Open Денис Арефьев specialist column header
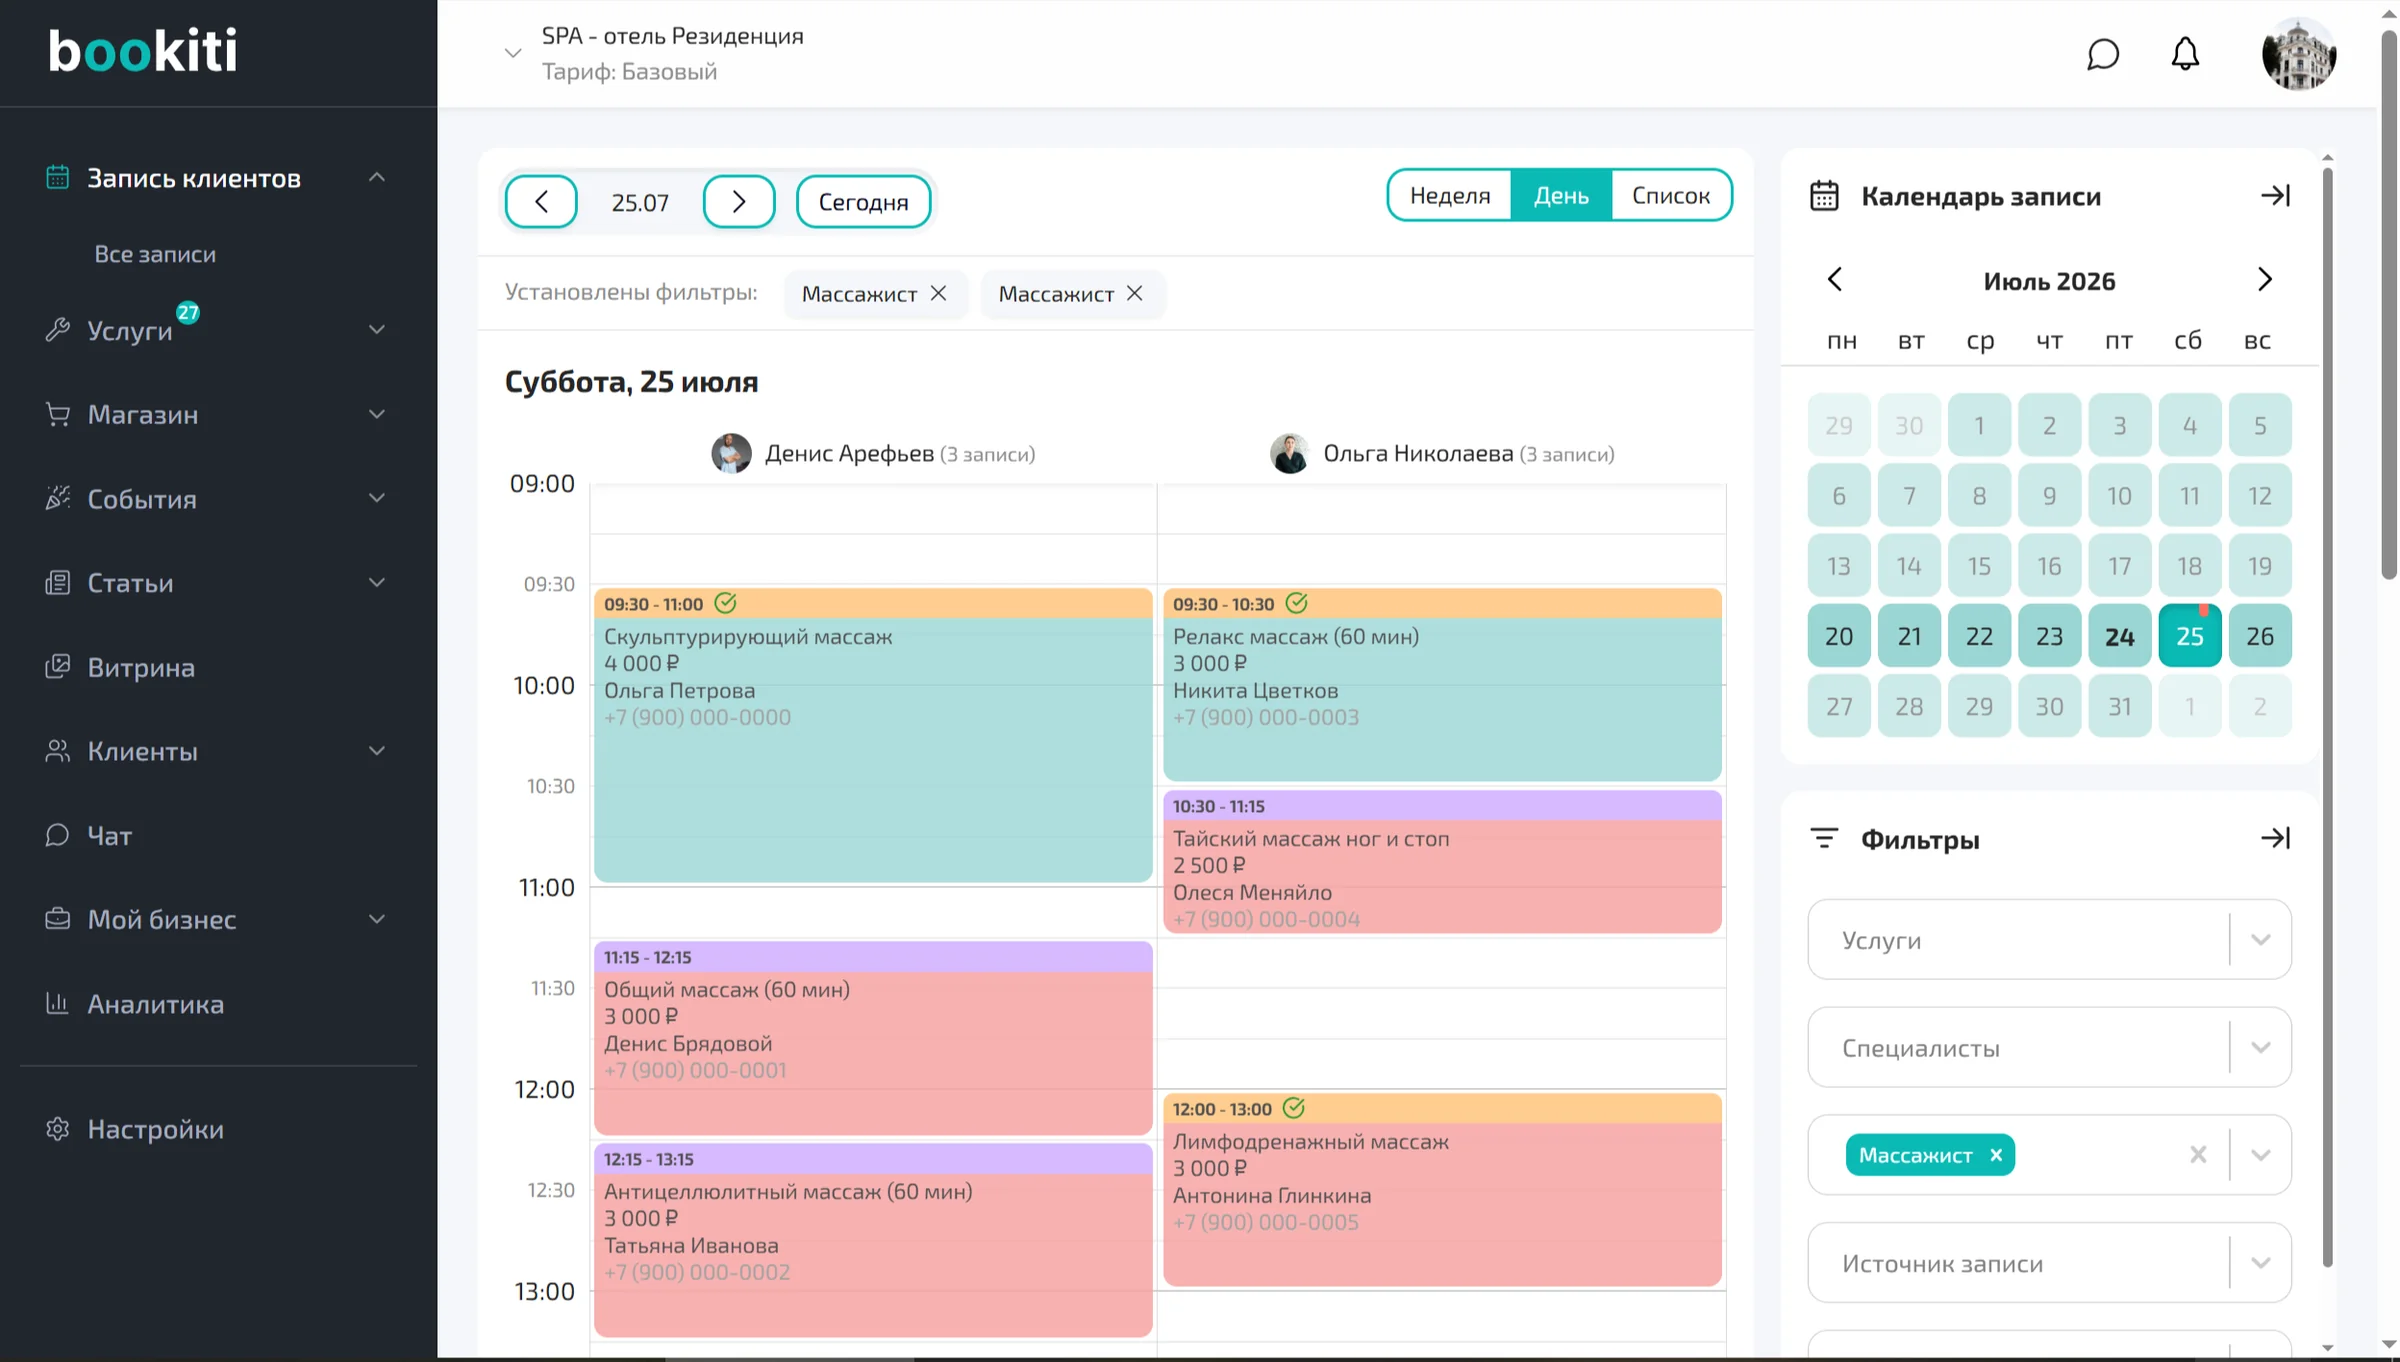 point(873,454)
